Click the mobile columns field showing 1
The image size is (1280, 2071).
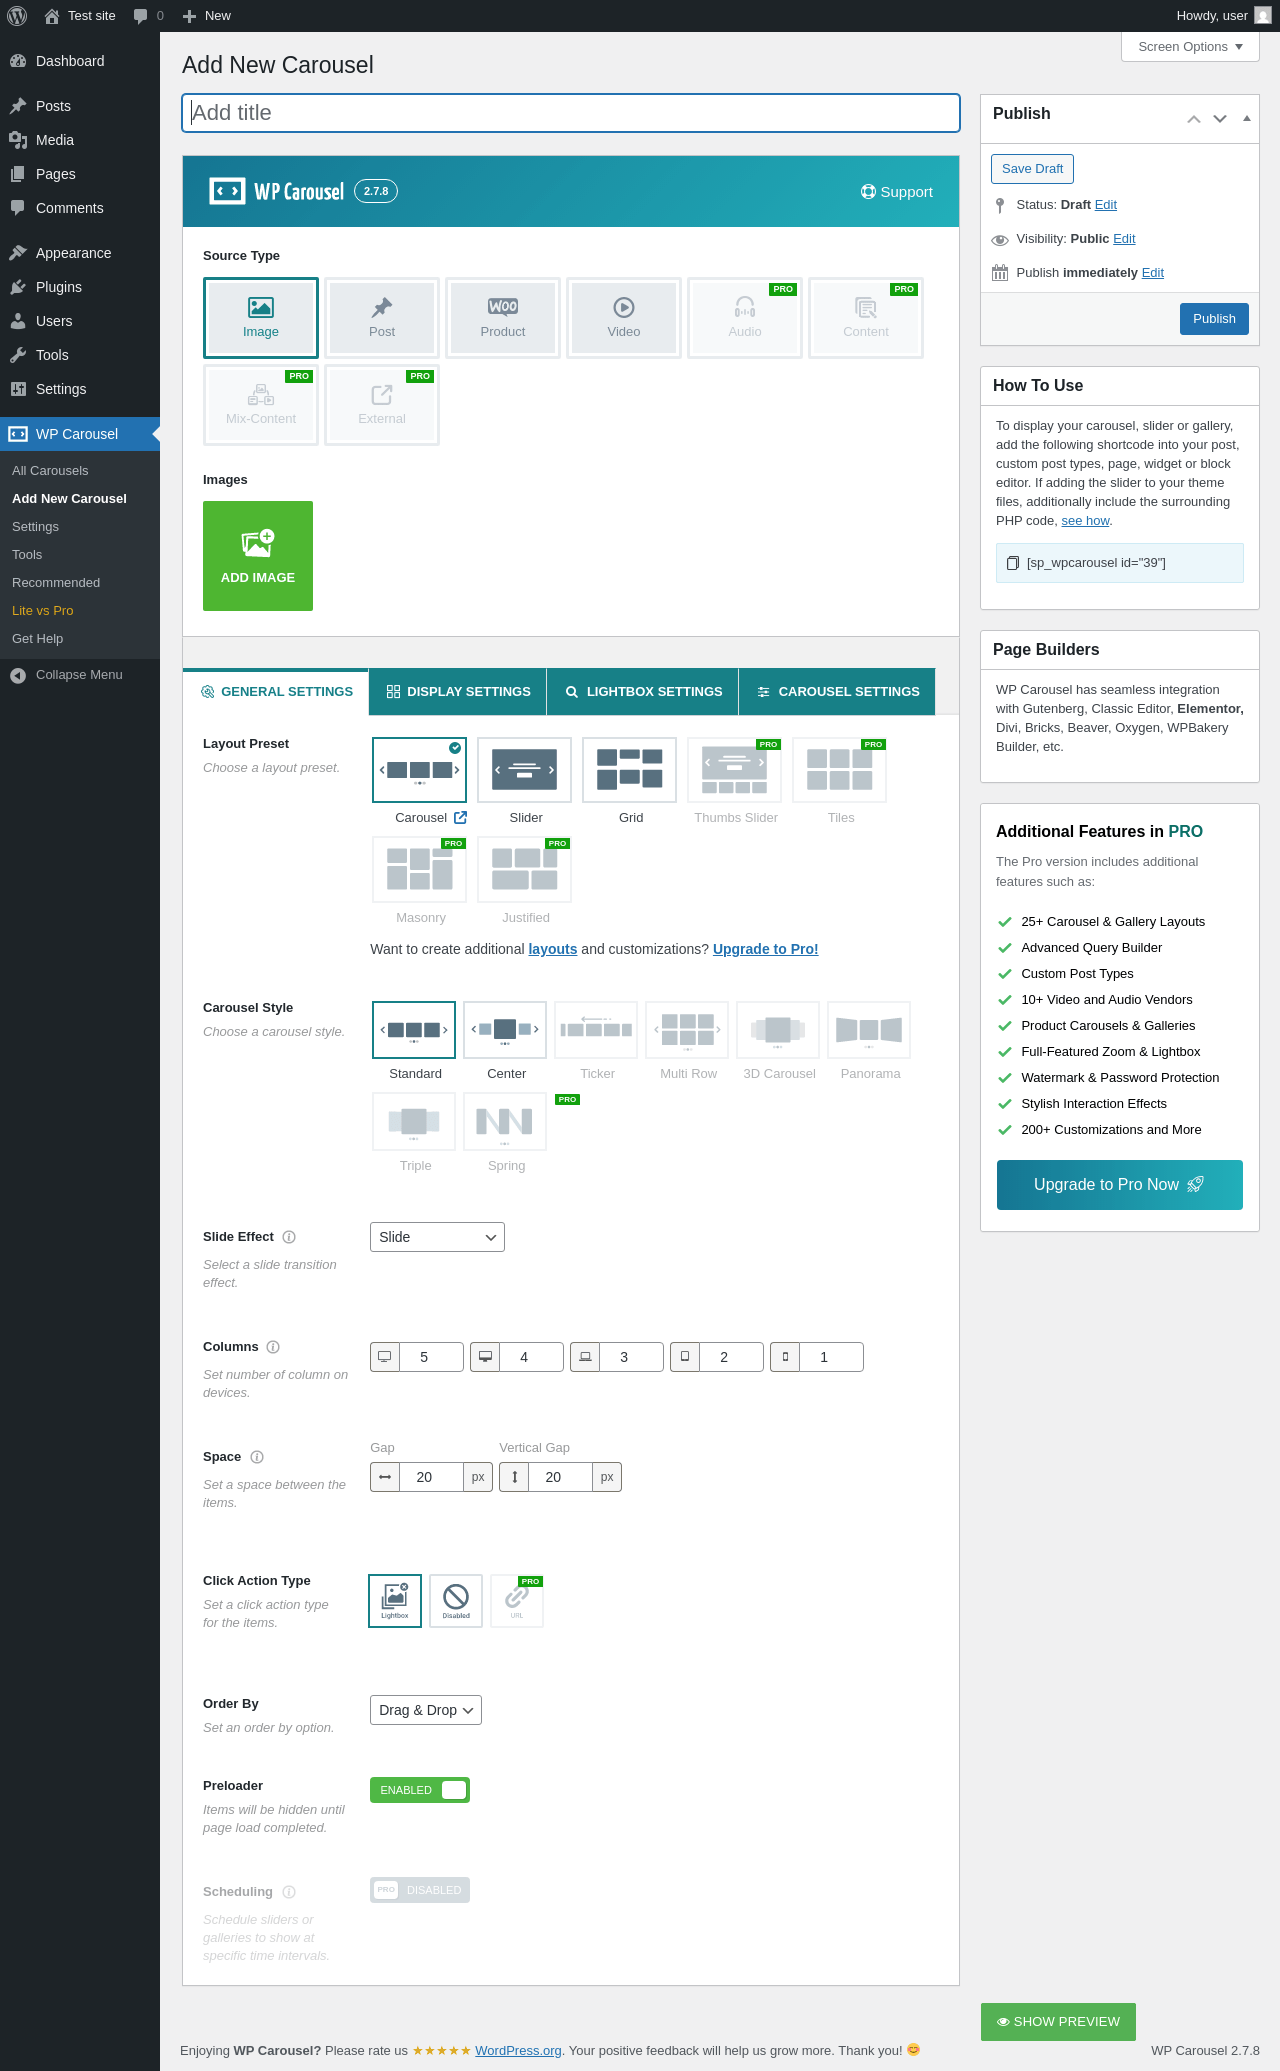(x=831, y=1357)
